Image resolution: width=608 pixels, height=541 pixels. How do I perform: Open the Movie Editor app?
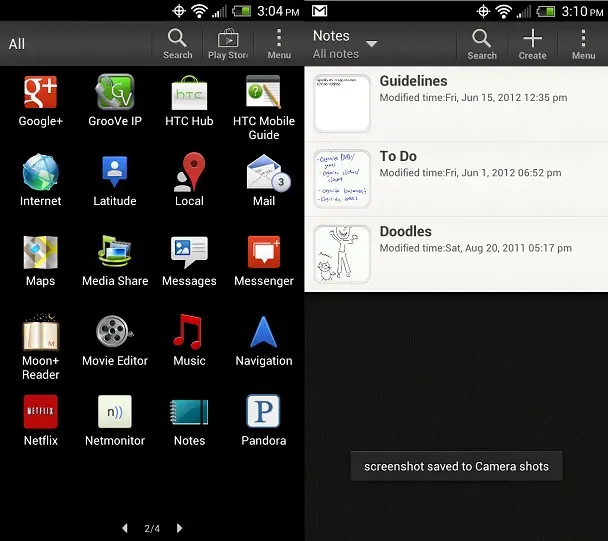[115, 341]
